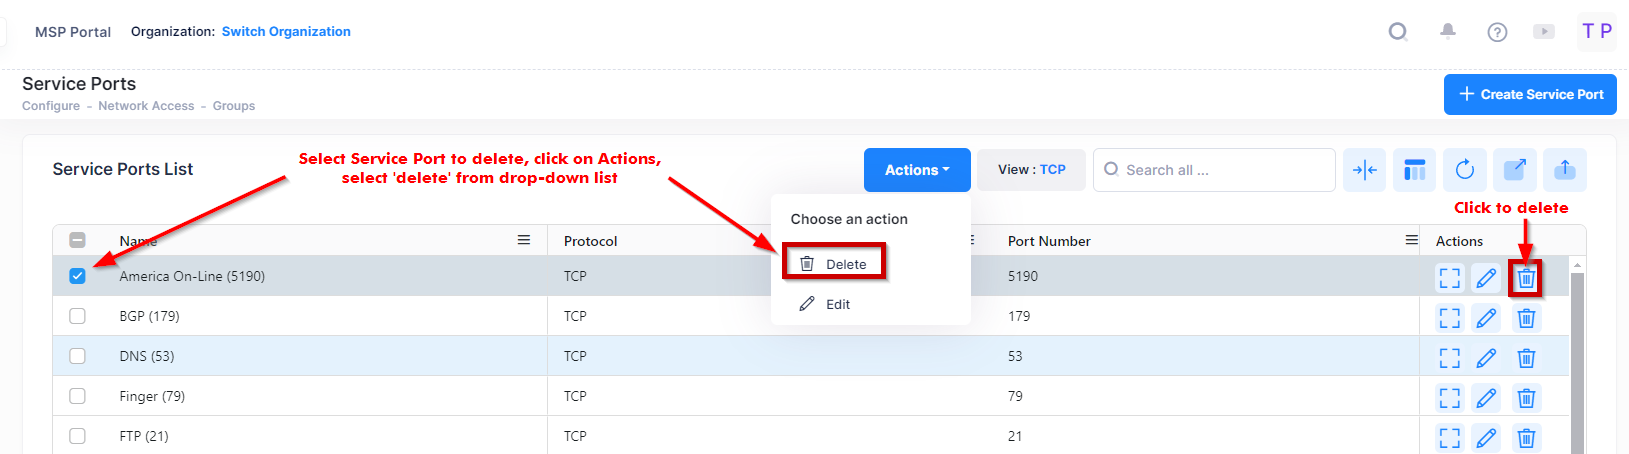Click the fit columns icon beside search

pyautogui.click(x=1364, y=170)
